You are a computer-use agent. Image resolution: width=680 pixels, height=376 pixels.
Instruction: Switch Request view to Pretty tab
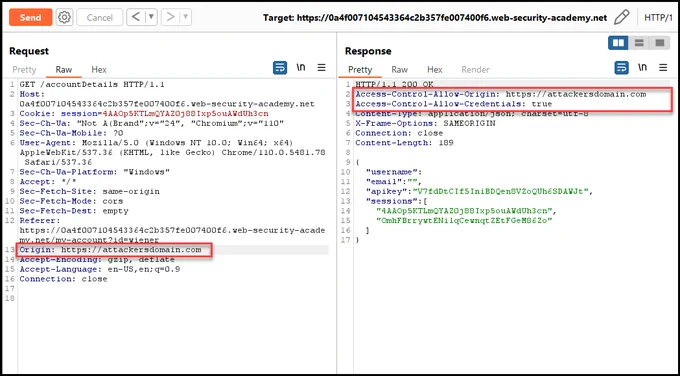(24, 69)
